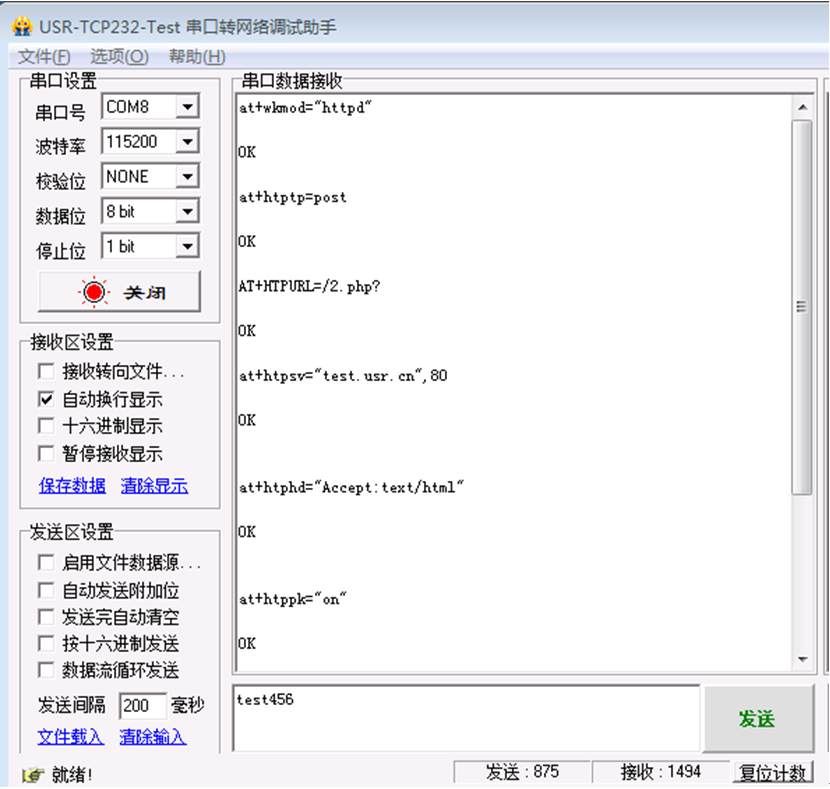Click the 发送间隔 interval input field
The image size is (830, 789).
[x=142, y=706]
